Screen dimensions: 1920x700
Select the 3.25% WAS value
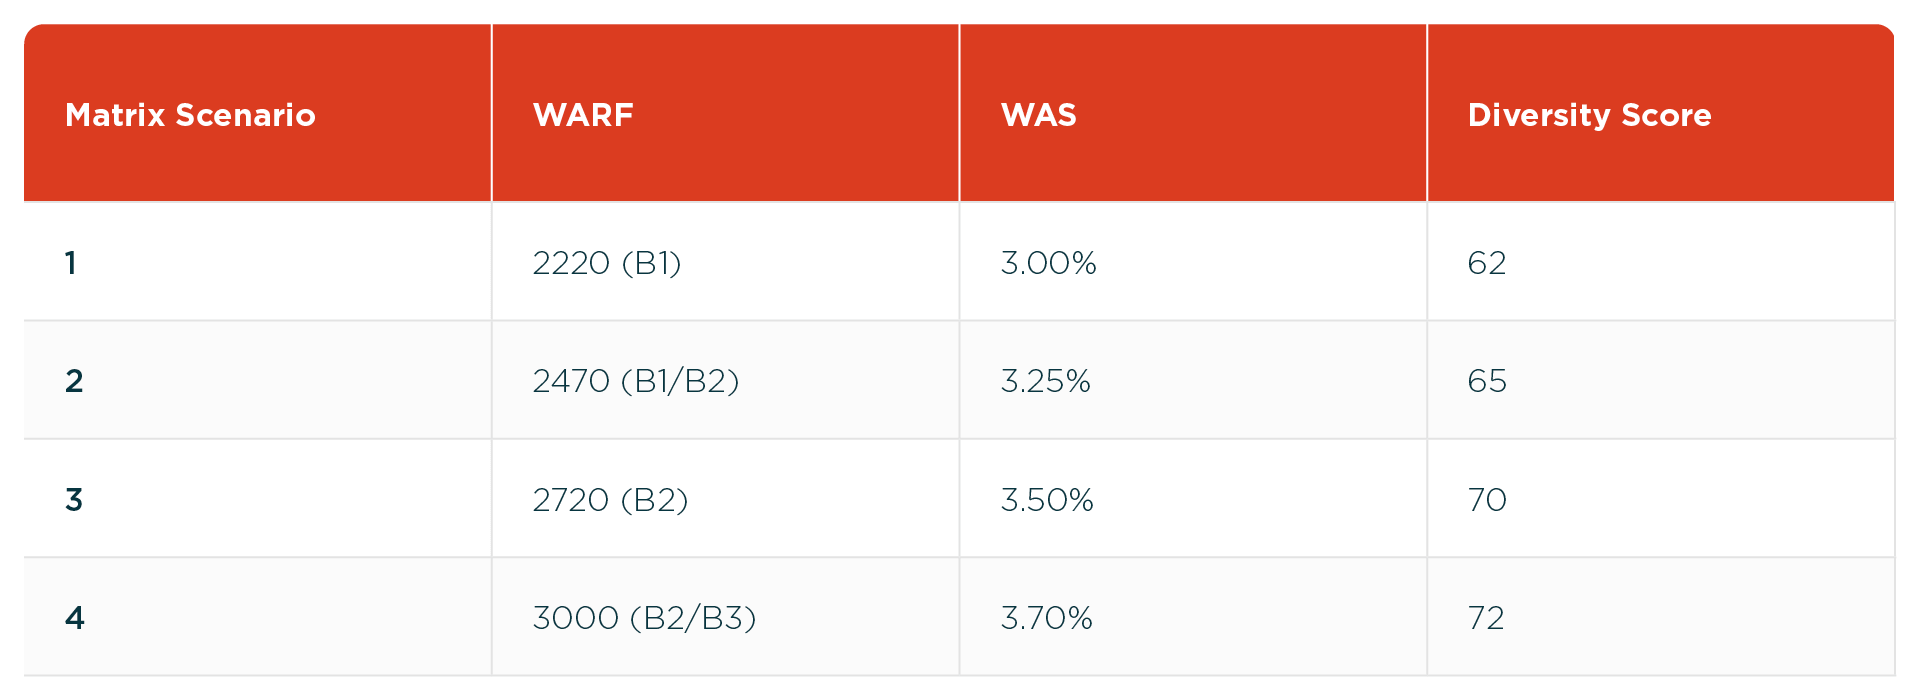click(x=1045, y=381)
